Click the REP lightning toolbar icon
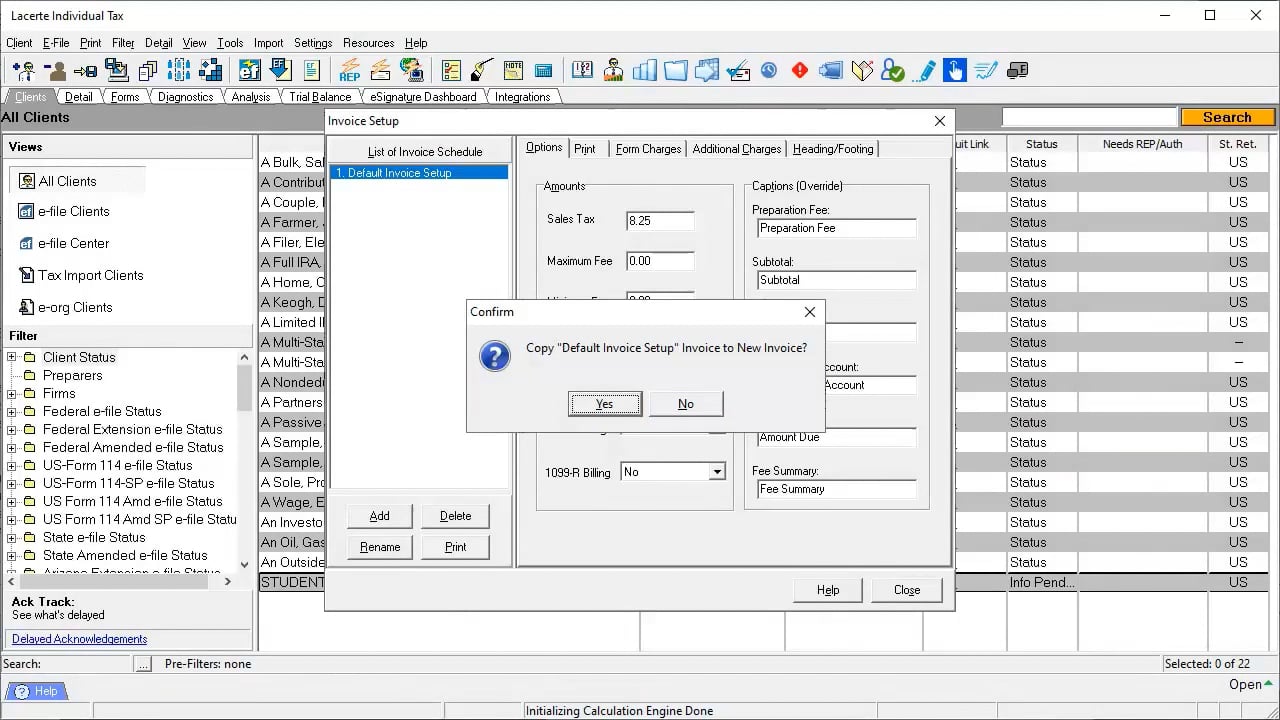1280x720 pixels. click(350, 70)
